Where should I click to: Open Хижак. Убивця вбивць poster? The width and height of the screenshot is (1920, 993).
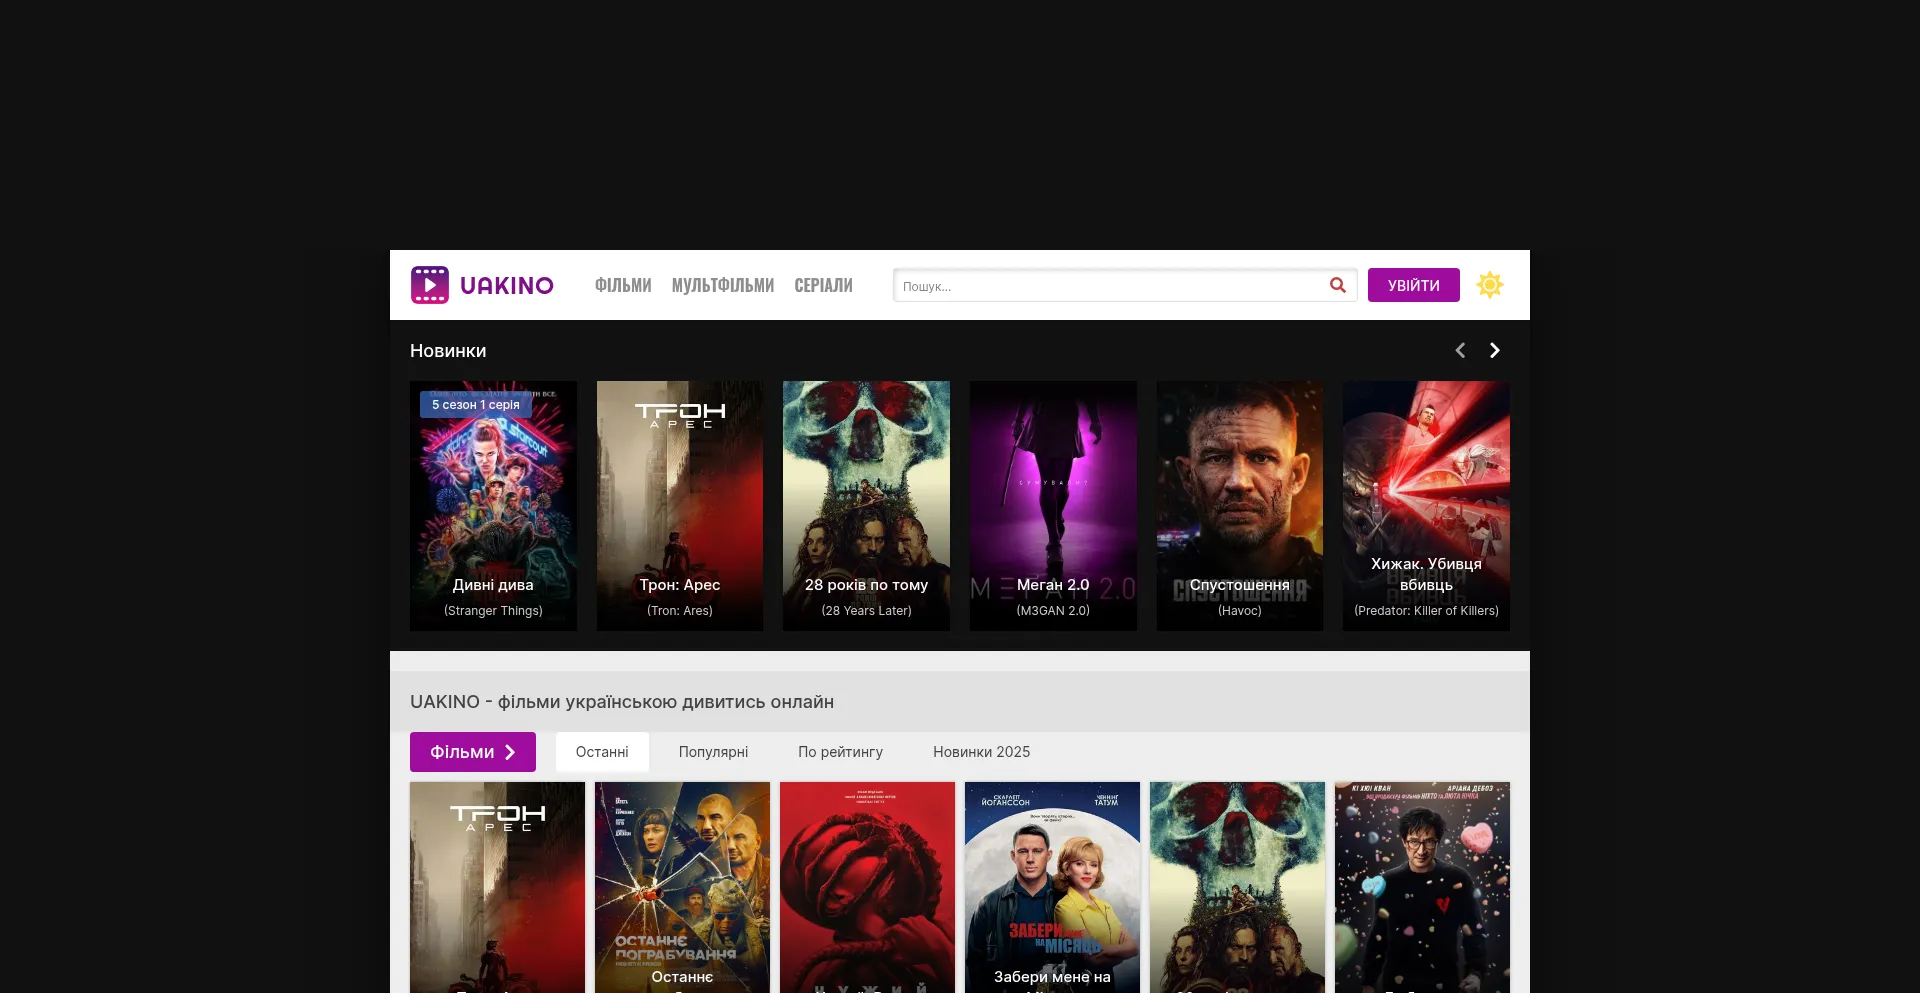click(1426, 505)
